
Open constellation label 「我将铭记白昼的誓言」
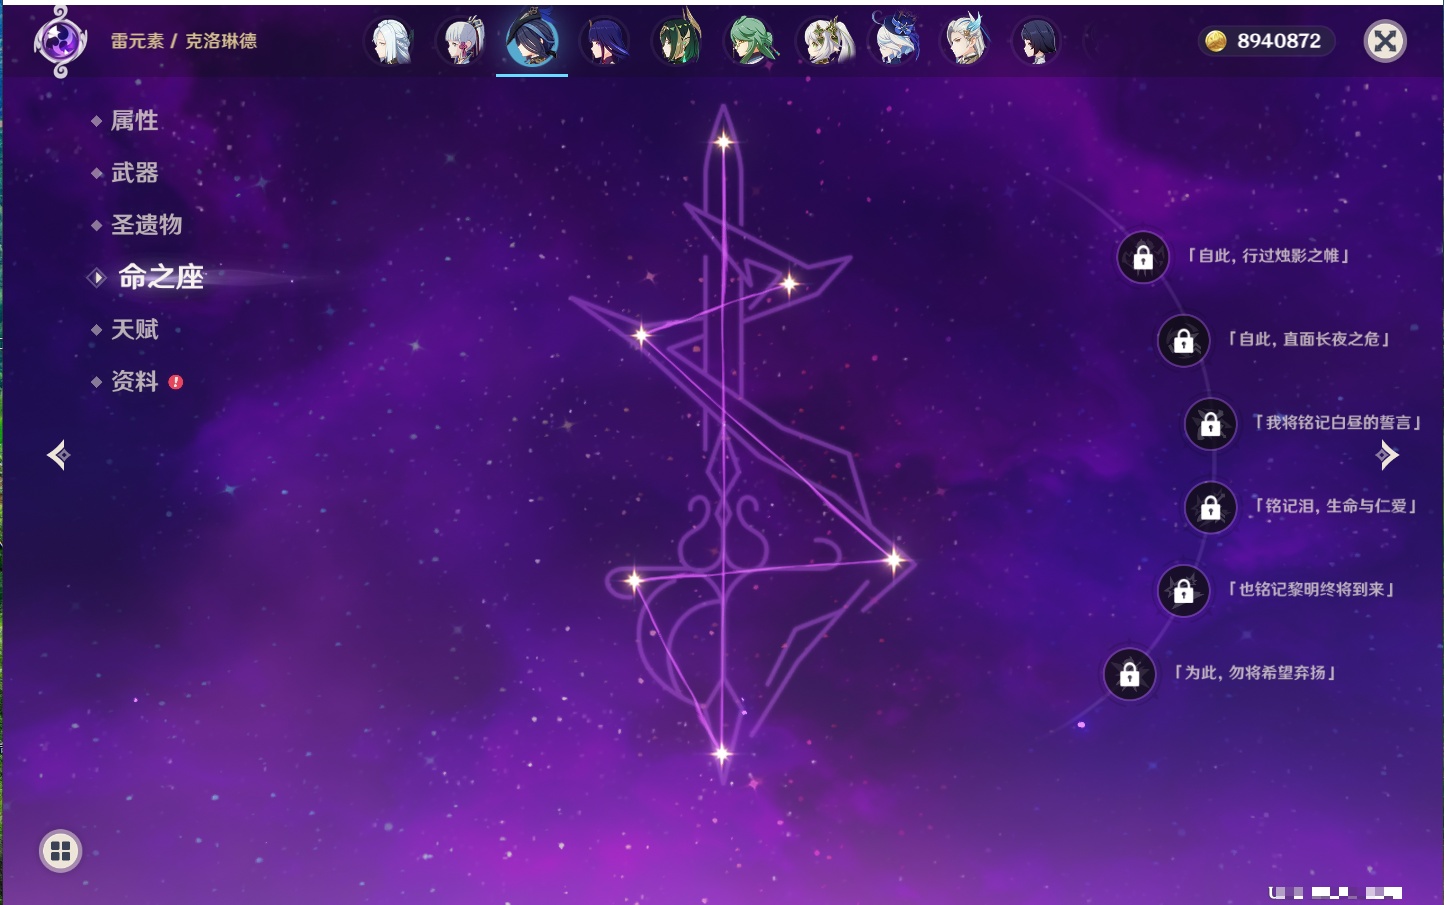[1336, 422]
